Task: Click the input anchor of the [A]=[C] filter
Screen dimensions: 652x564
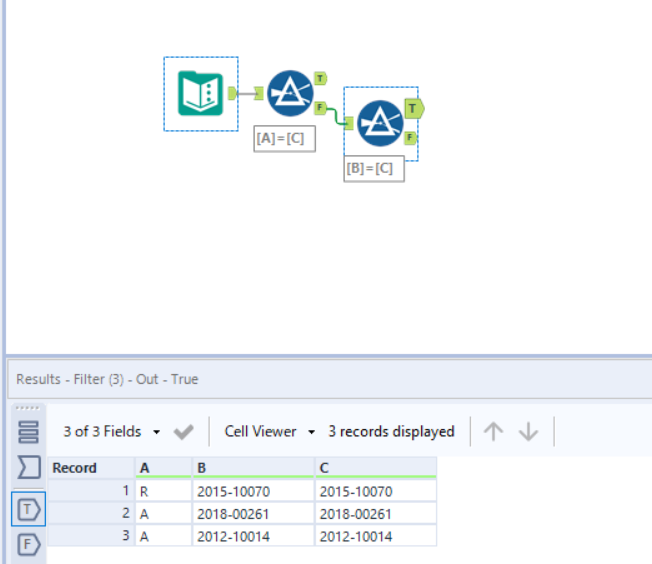Action: (259, 93)
